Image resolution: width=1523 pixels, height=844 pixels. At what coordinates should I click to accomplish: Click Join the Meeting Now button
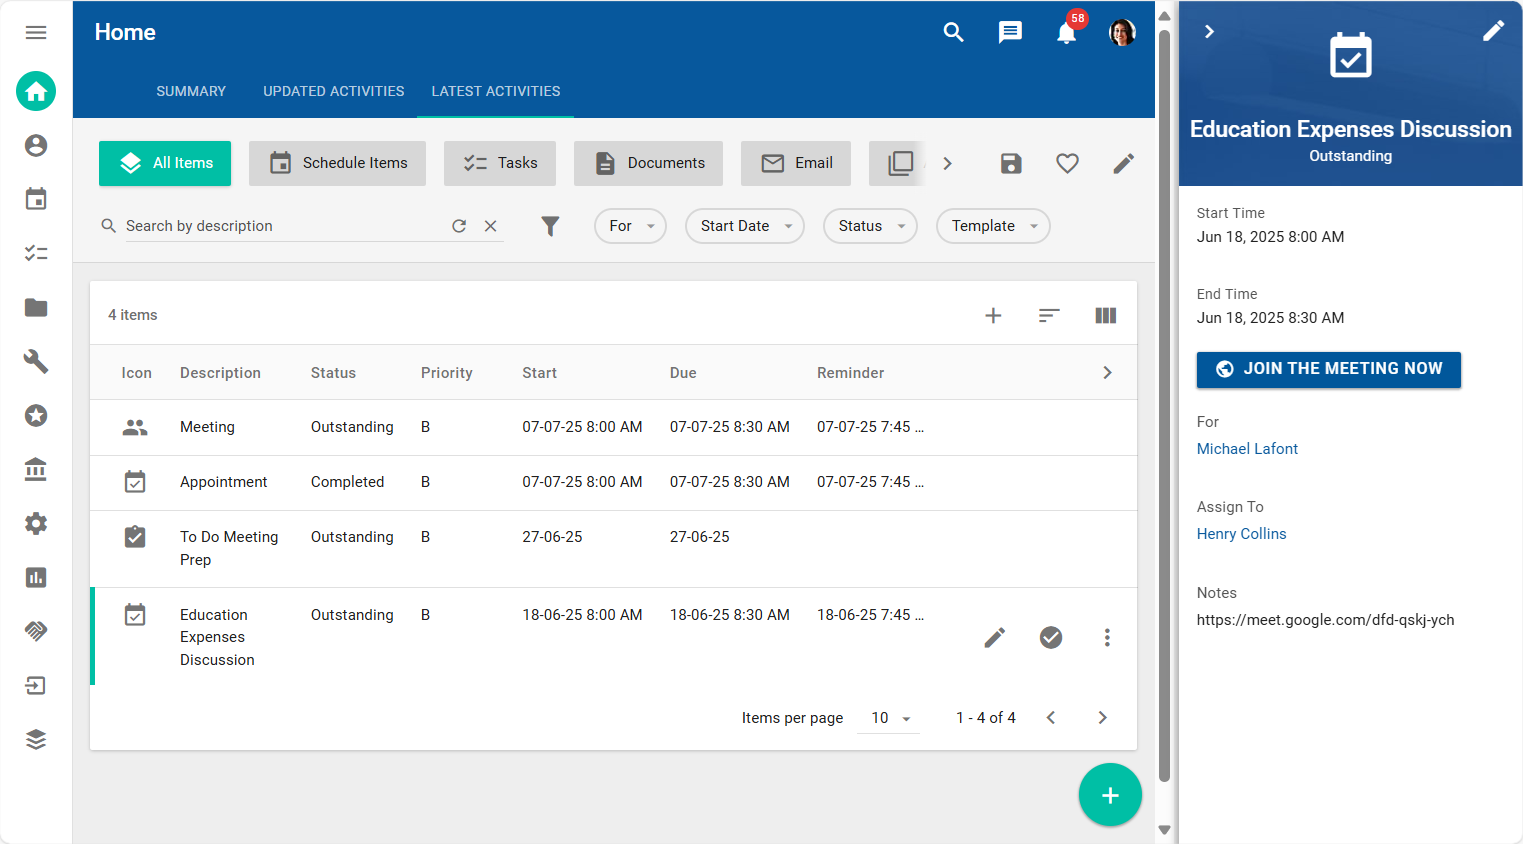[1328, 369]
